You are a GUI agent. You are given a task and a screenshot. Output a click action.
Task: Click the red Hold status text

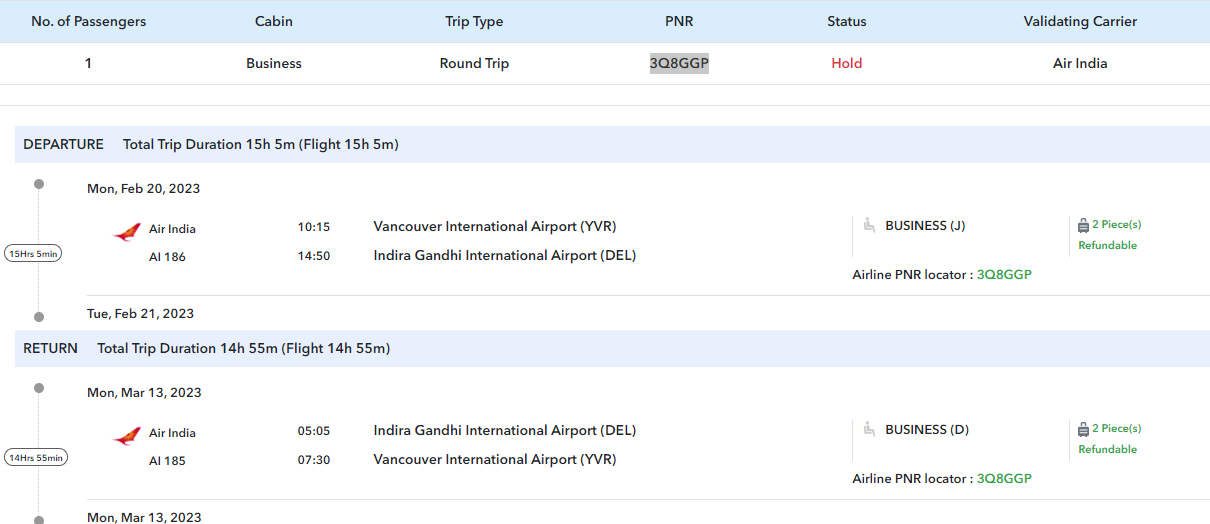(846, 63)
